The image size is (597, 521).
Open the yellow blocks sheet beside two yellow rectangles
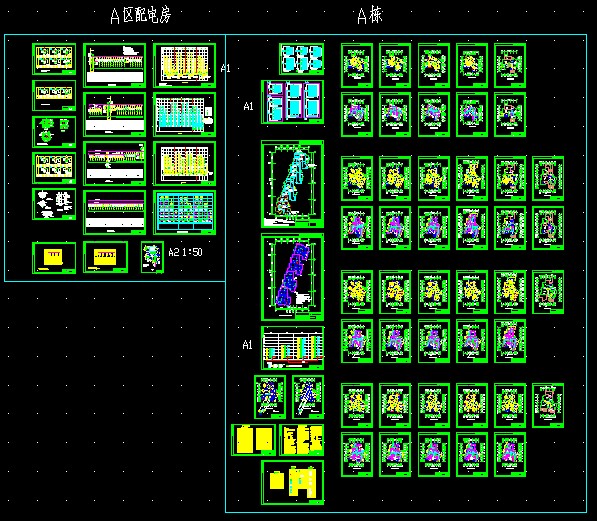(x=302, y=440)
